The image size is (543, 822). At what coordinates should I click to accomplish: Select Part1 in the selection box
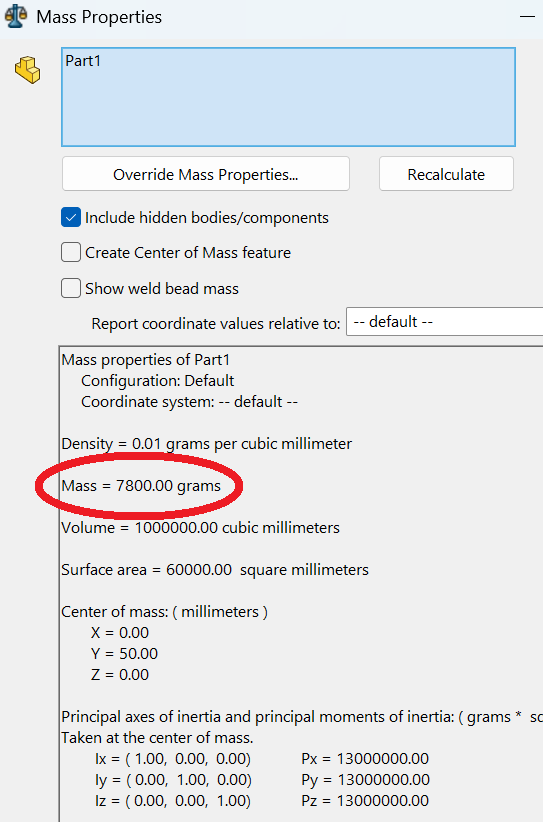click(83, 61)
